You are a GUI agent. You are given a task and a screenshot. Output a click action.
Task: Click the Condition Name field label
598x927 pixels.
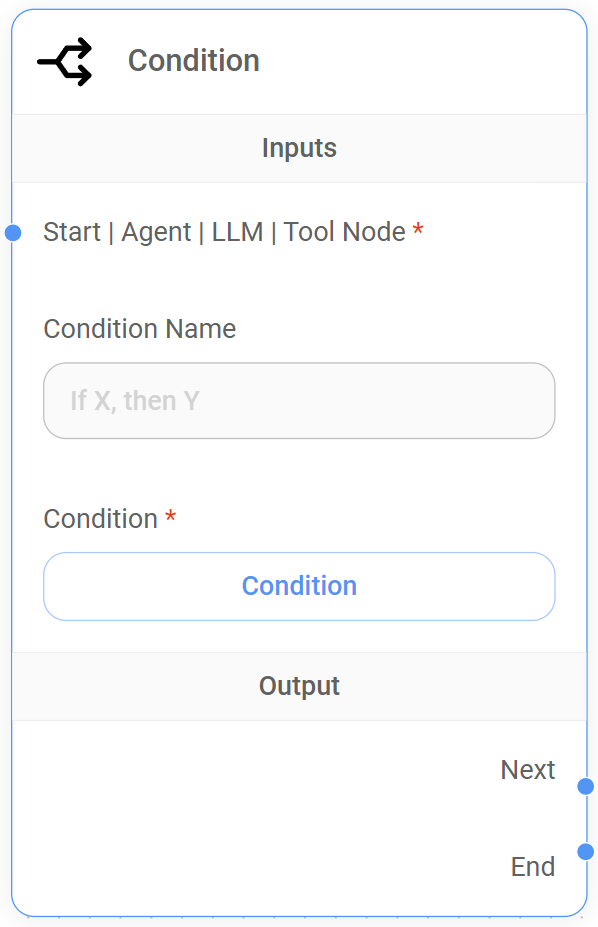(140, 329)
